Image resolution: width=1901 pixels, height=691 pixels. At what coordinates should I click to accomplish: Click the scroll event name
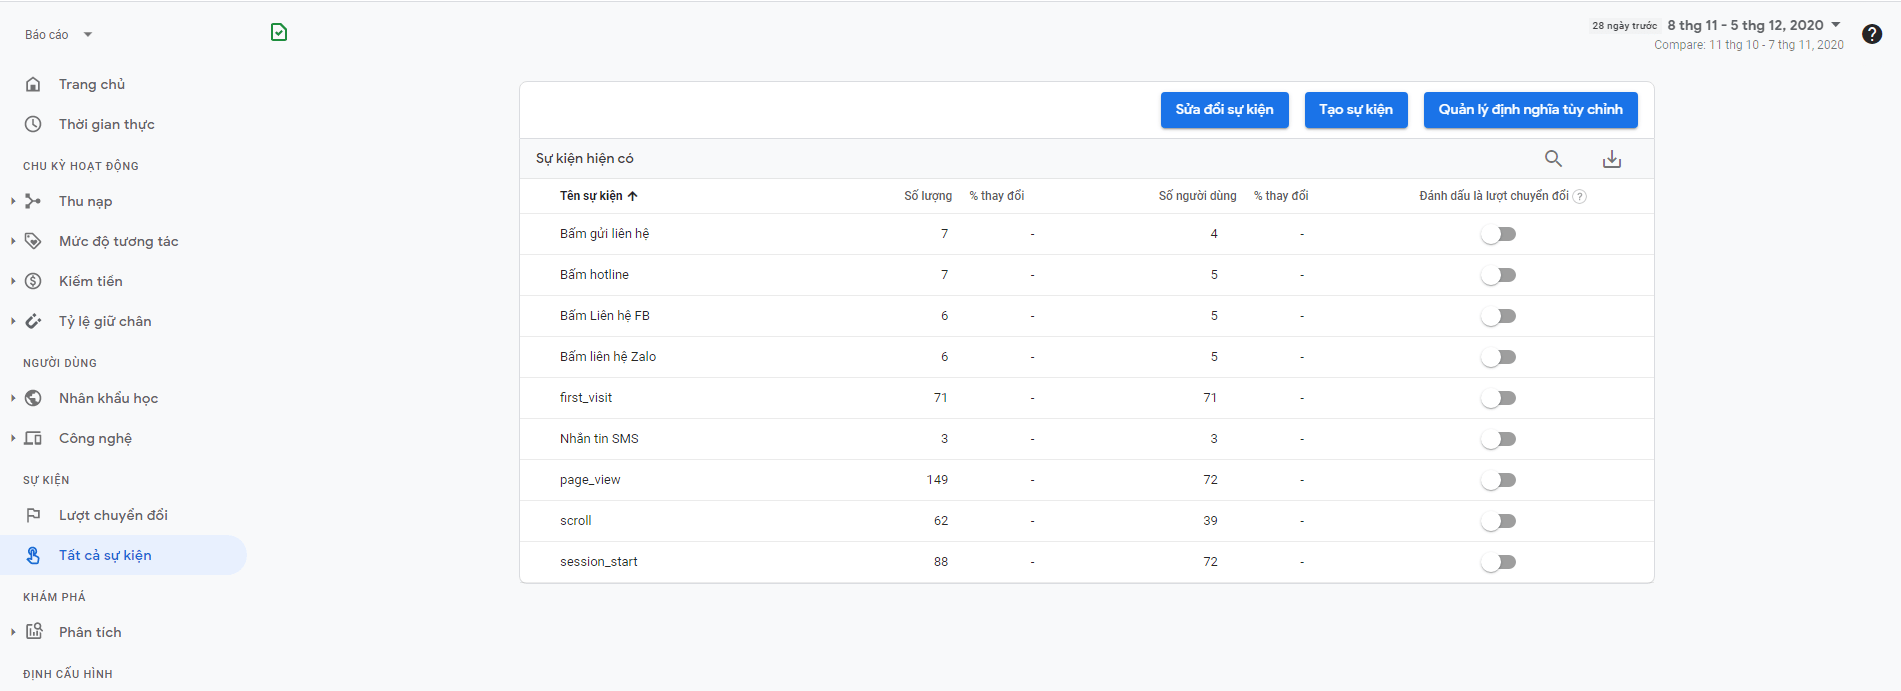click(x=576, y=521)
